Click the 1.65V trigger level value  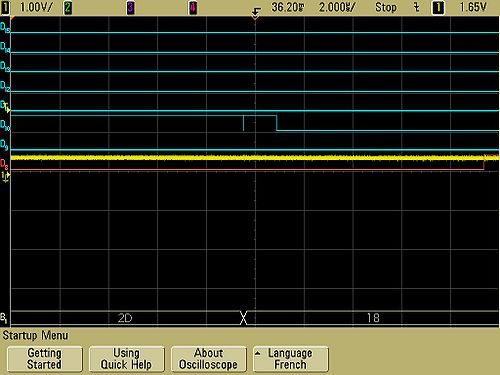tap(473, 7)
